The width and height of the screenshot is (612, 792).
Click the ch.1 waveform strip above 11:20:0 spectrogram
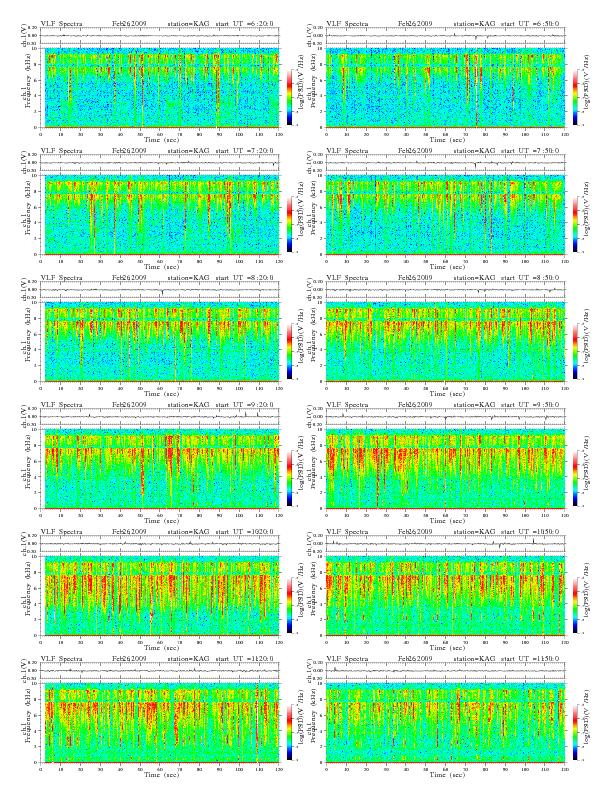point(160,671)
